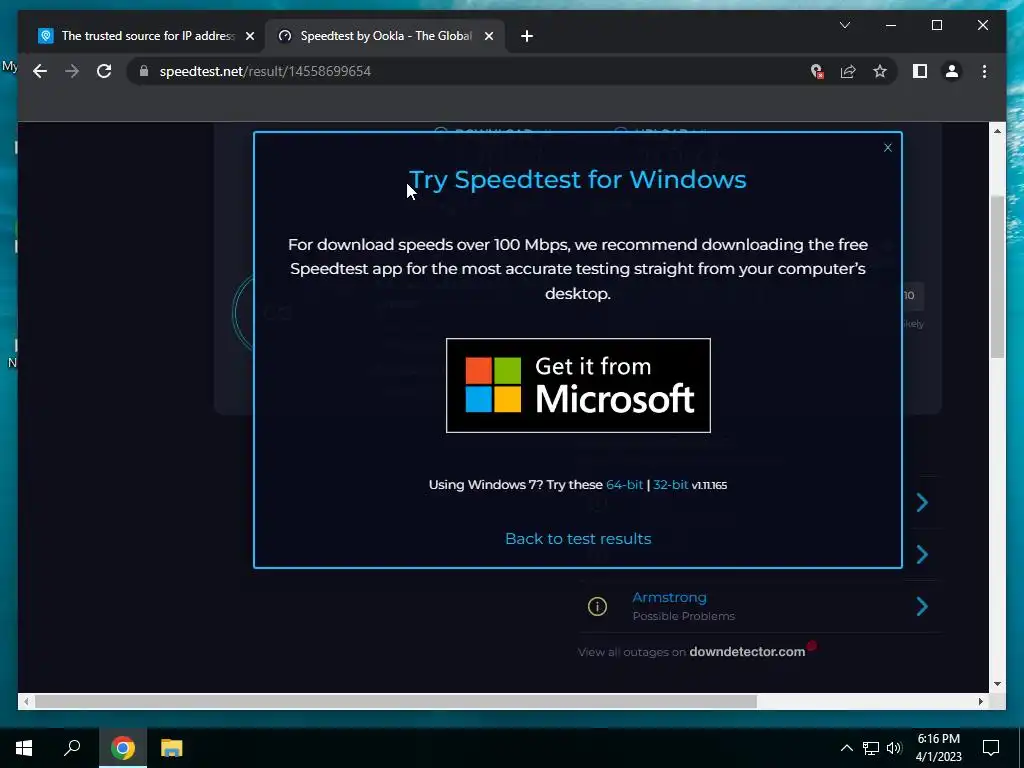The height and width of the screenshot is (768, 1024).
Task: Expand the Armstrong possible problems row
Action: pos(921,607)
